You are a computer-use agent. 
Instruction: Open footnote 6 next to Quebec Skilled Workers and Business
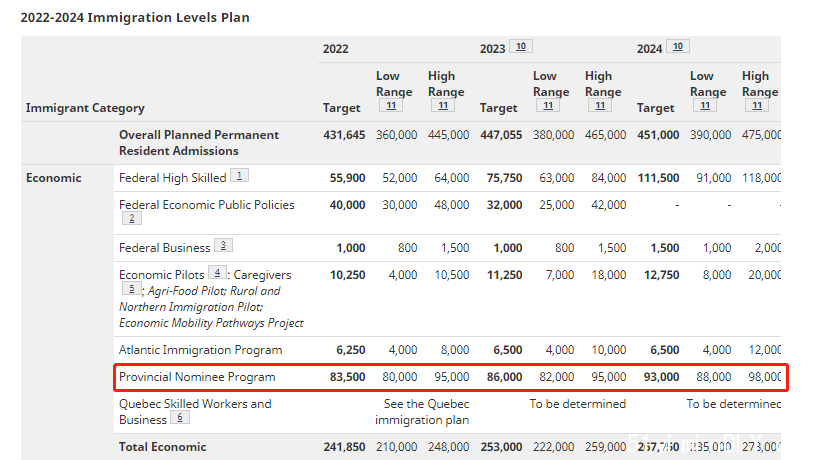tap(180, 417)
